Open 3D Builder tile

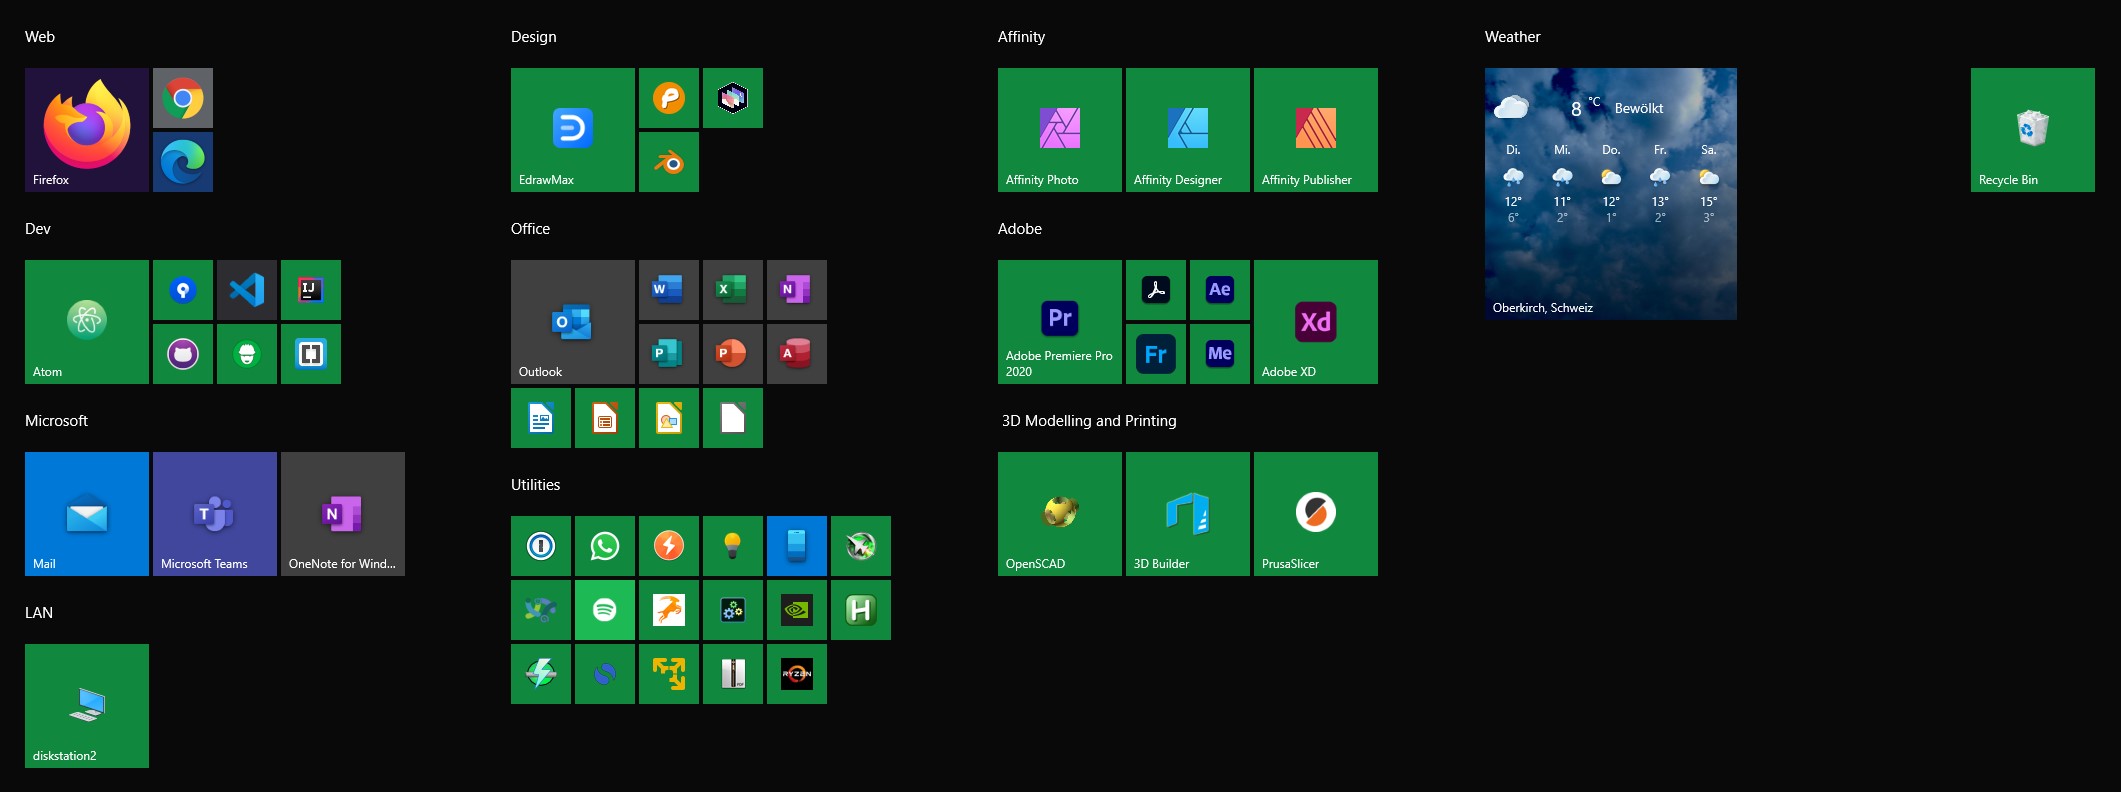tap(1188, 514)
